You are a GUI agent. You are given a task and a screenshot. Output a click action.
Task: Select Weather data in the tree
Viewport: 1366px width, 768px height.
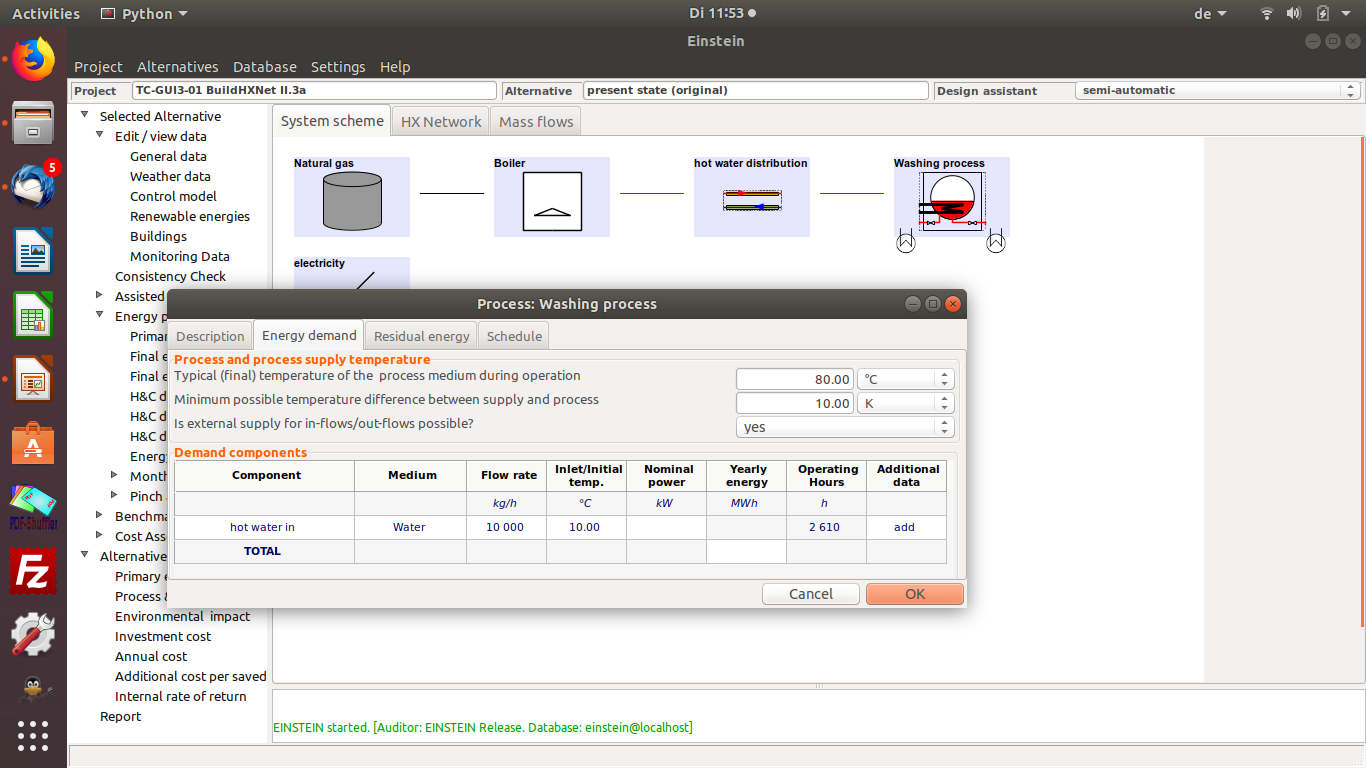tap(170, 176)
